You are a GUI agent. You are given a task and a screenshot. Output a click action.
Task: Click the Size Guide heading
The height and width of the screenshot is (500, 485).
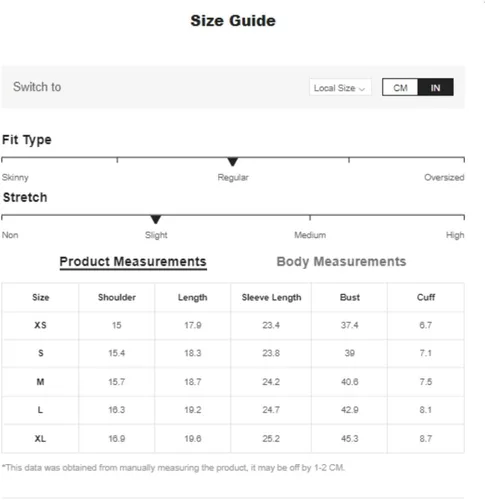click(x=233, y=21)
